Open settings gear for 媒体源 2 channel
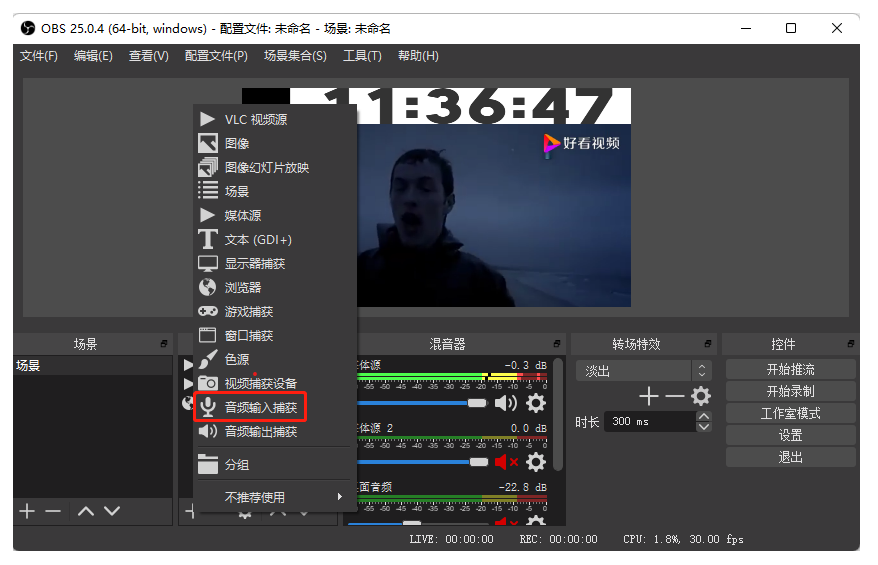The width and height of the screenshot is (878, 565). point(536,462)
